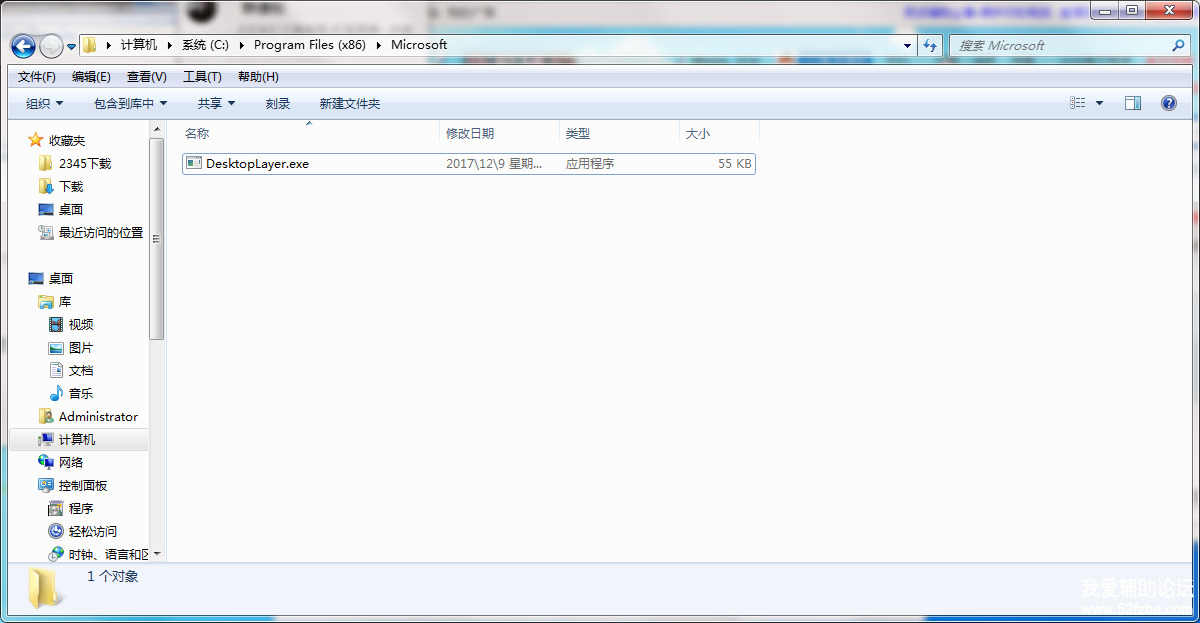Click the 应用程序 type cell

tap(590, 164)
